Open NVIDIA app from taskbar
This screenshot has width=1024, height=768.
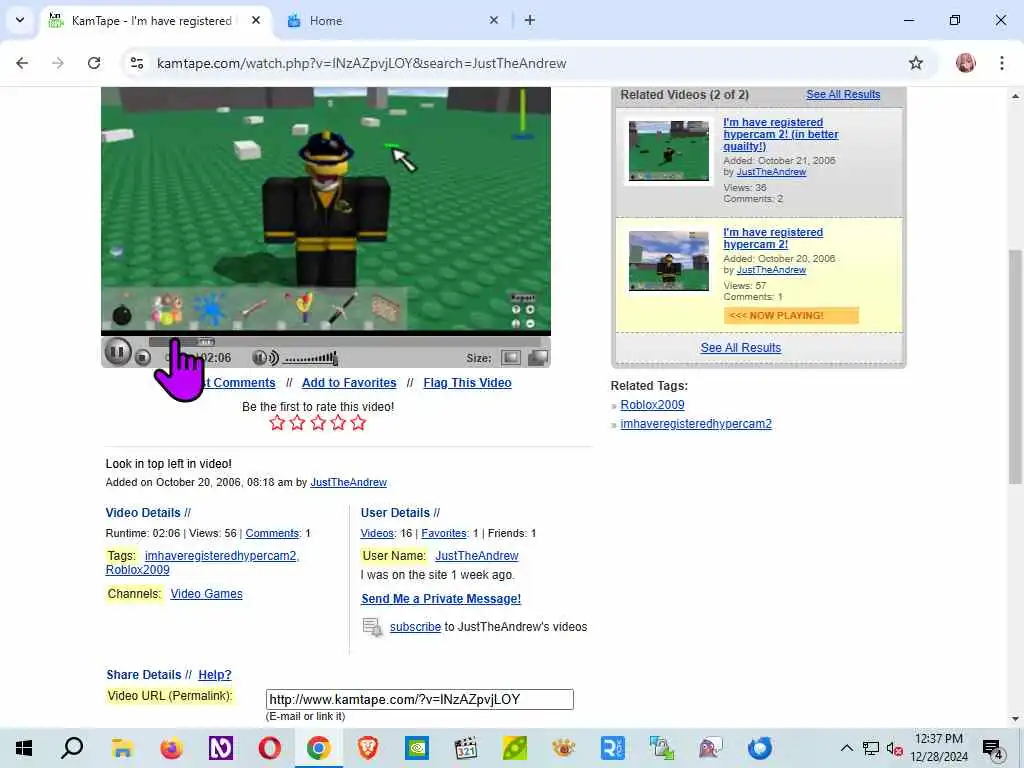417,748
